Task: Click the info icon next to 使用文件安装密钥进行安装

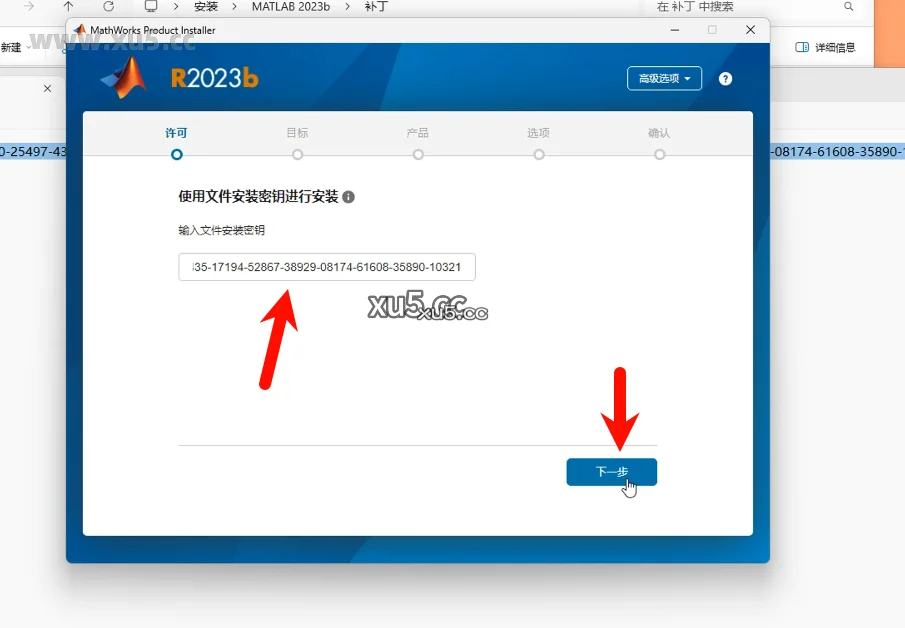Action: 346,195
